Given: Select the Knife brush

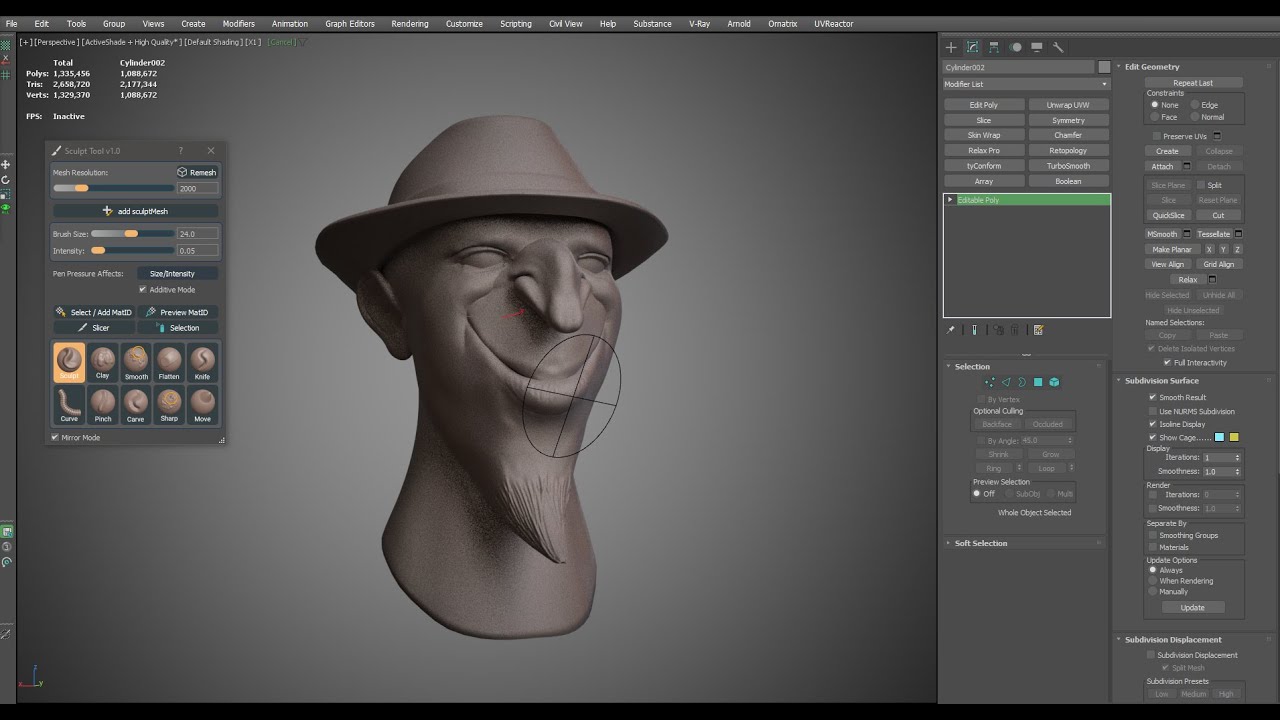Looking at the screenshot, I should [202, 361].
